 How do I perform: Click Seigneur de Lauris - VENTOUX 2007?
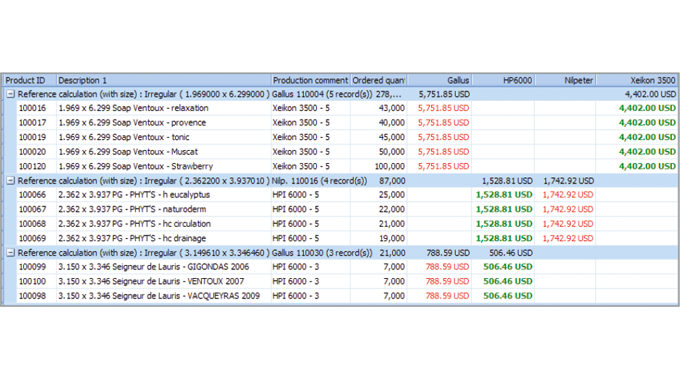151,281
